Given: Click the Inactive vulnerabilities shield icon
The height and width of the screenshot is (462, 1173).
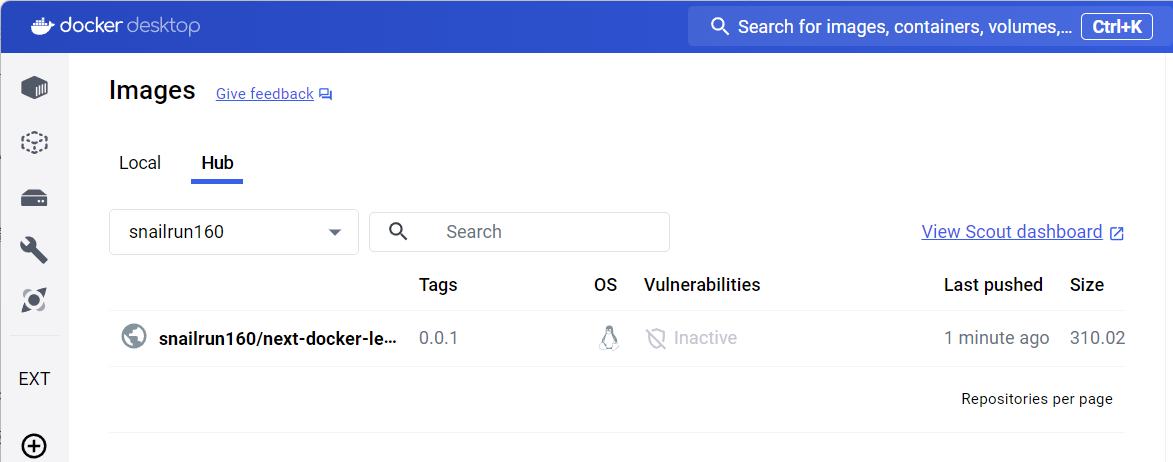Looking at the screenshot, I should coord(656,338).
